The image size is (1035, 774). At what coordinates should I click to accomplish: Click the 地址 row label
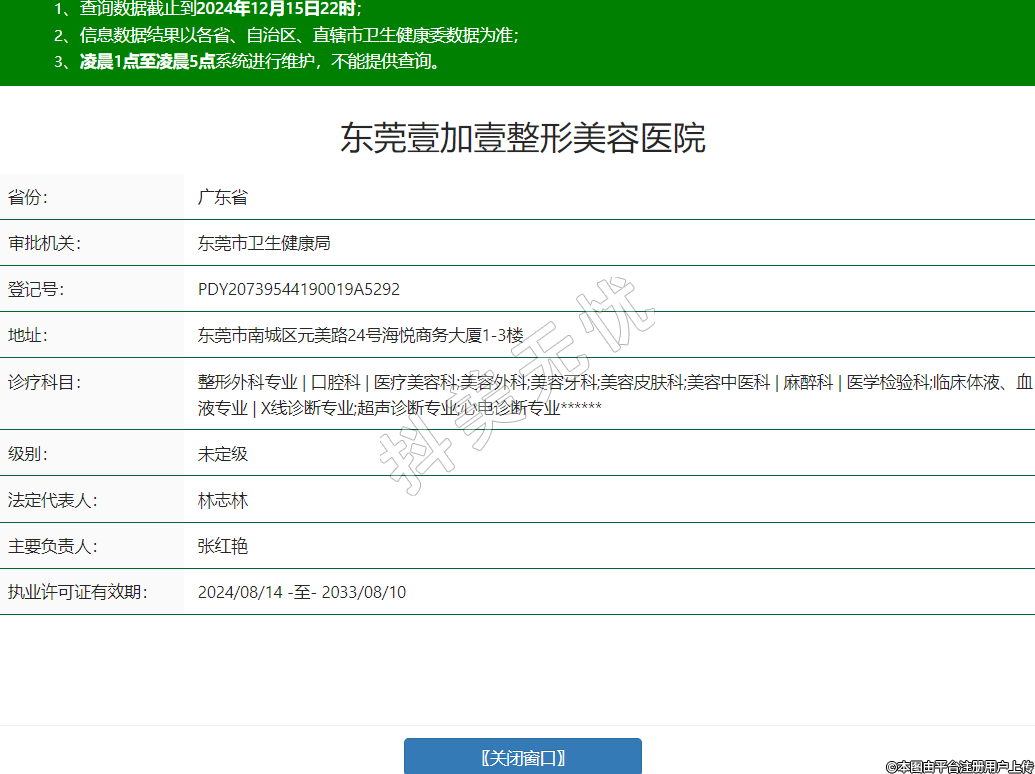click(x=28, y=335)
